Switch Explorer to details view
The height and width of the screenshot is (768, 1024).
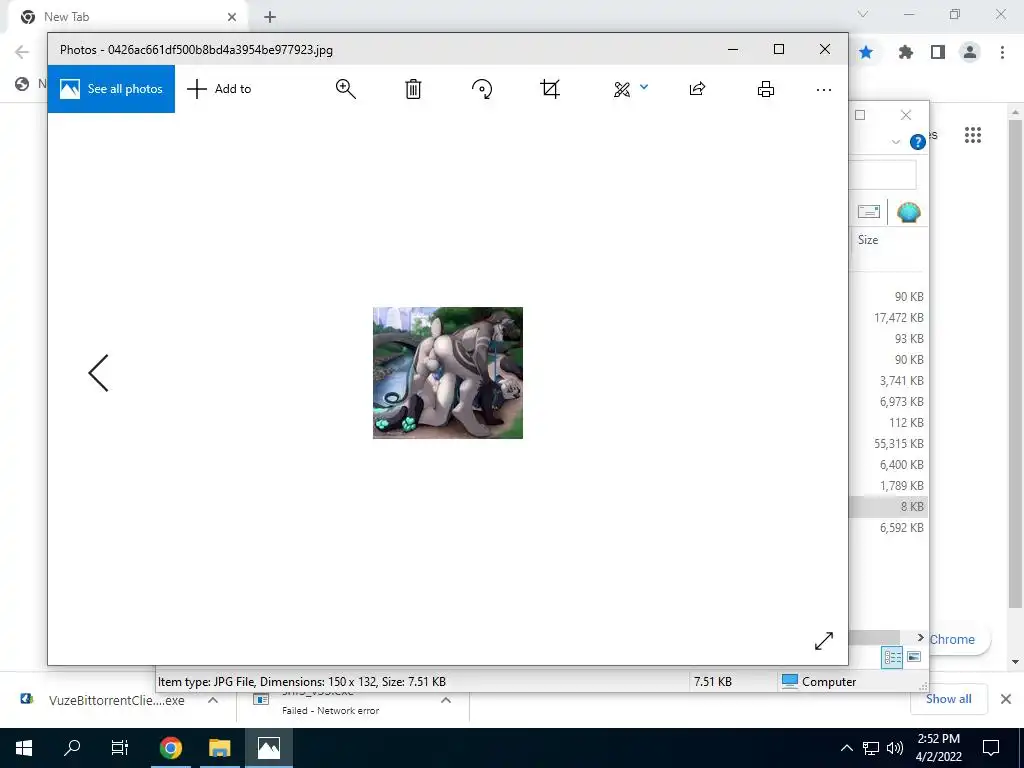[892, 657]
